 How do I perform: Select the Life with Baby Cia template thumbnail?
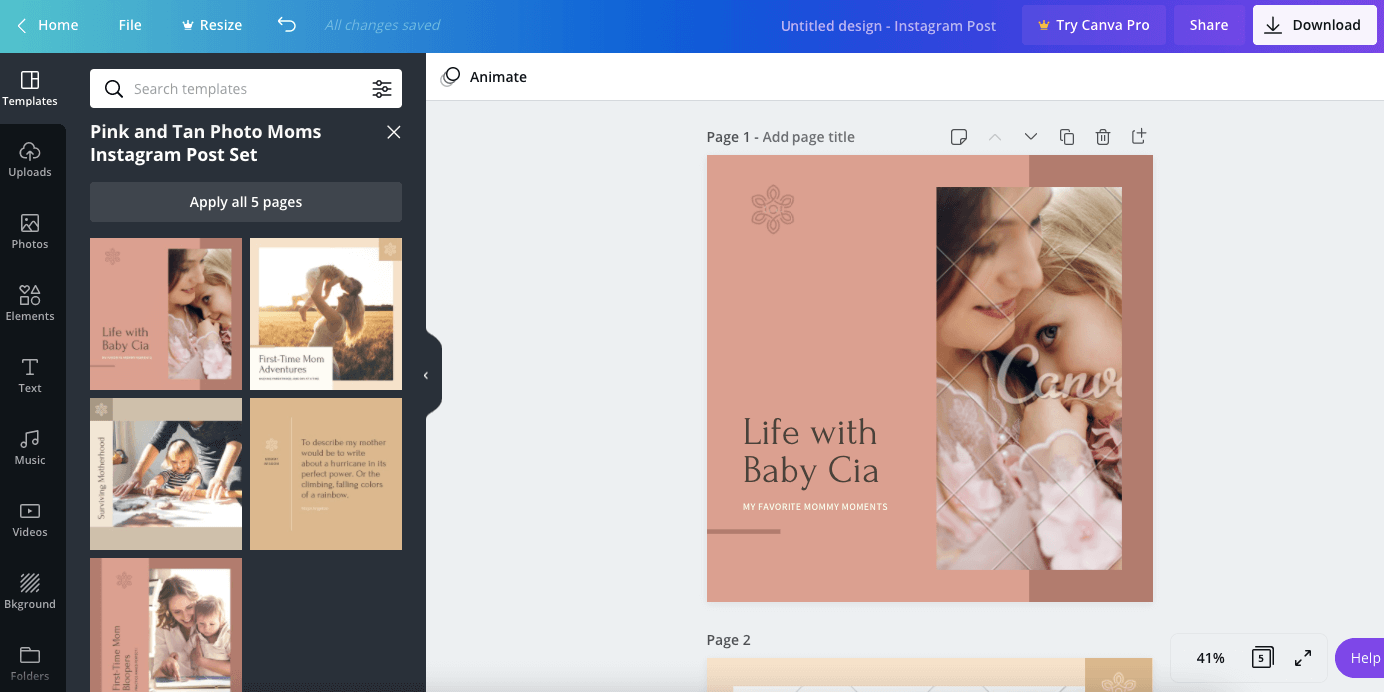pos(165,312)
